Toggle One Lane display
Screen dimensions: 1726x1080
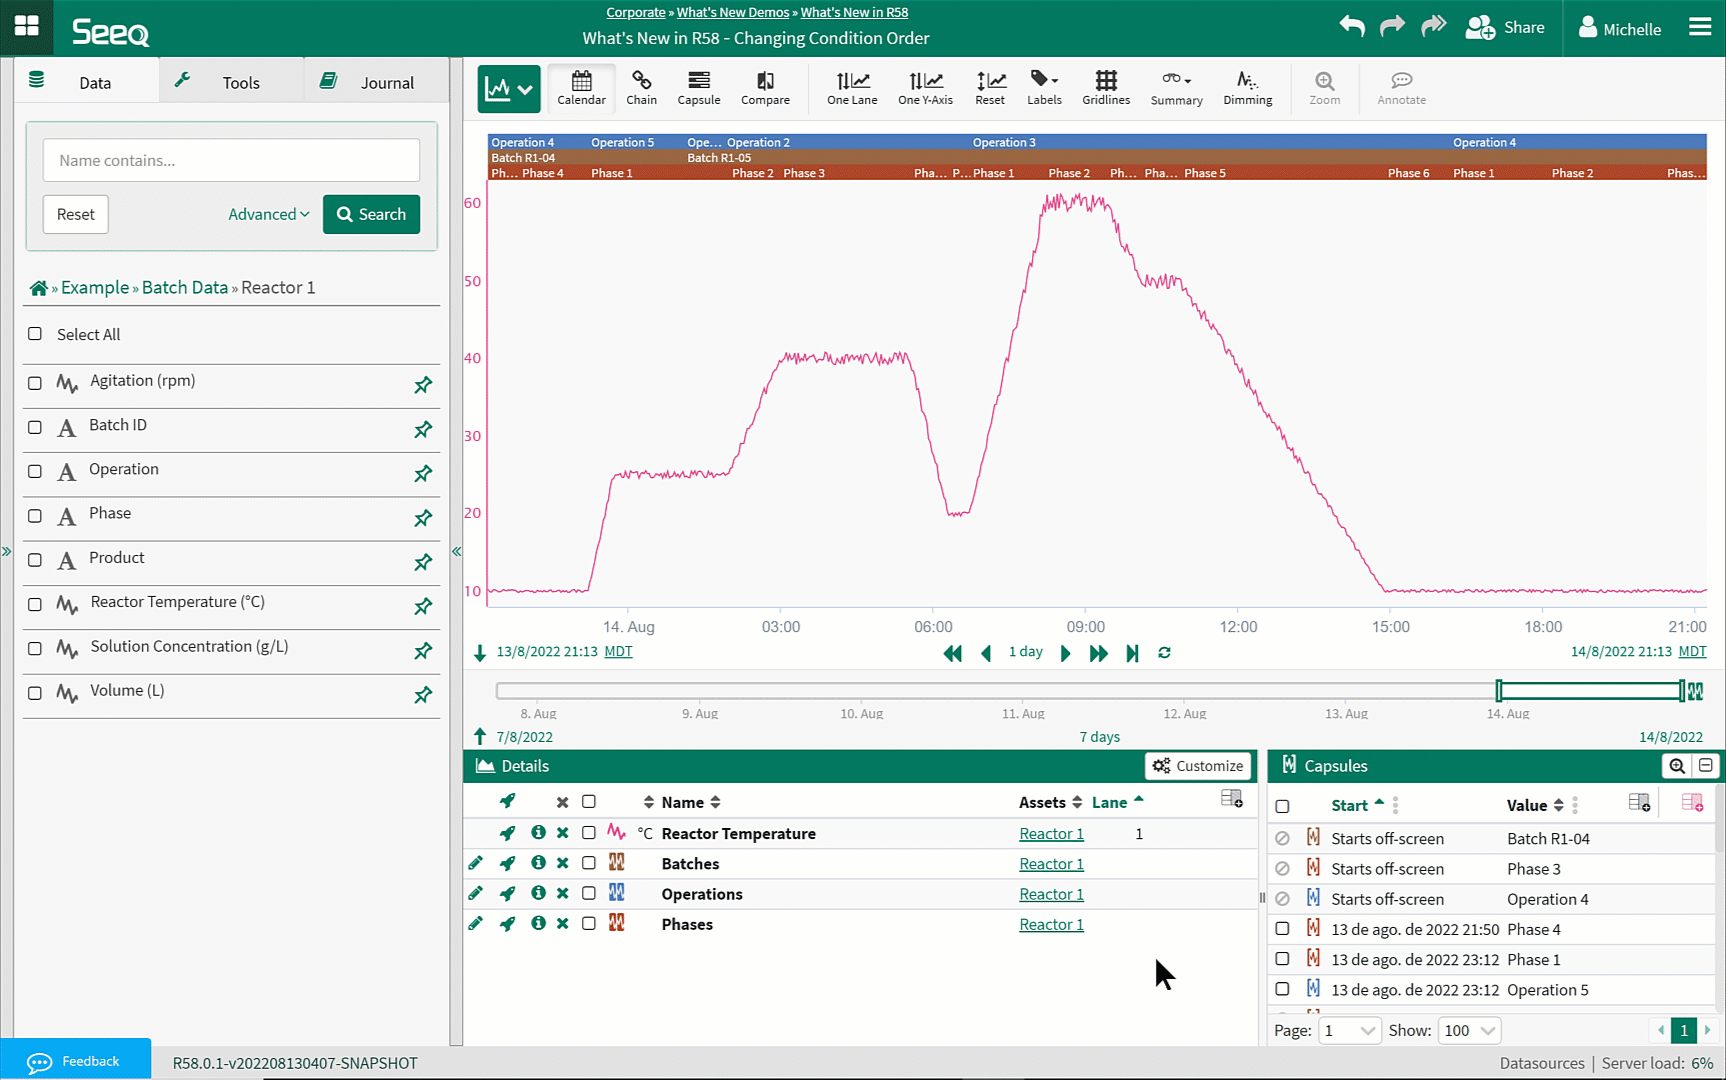[x=851, y=87]
